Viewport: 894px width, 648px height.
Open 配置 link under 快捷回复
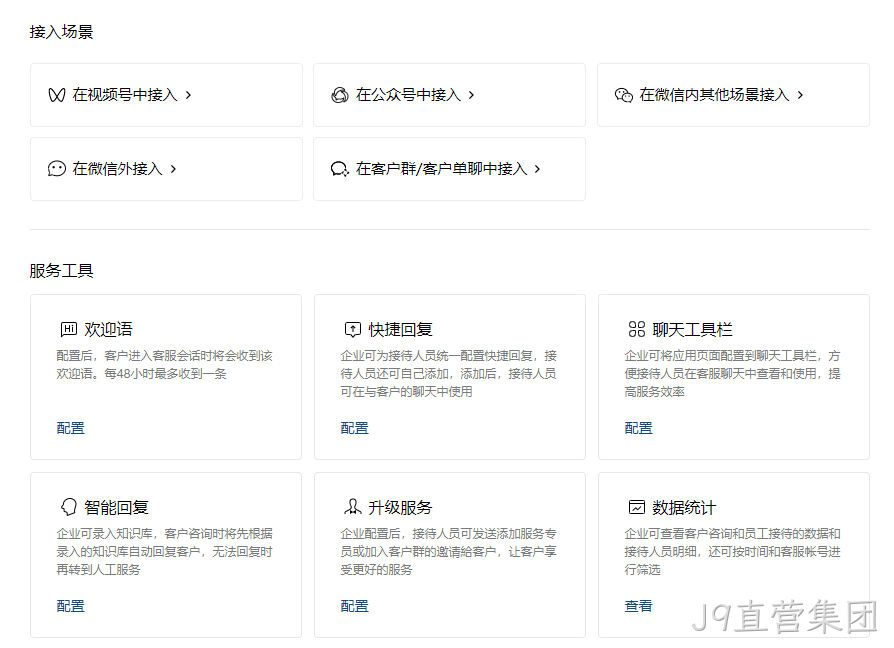(355, 428)
